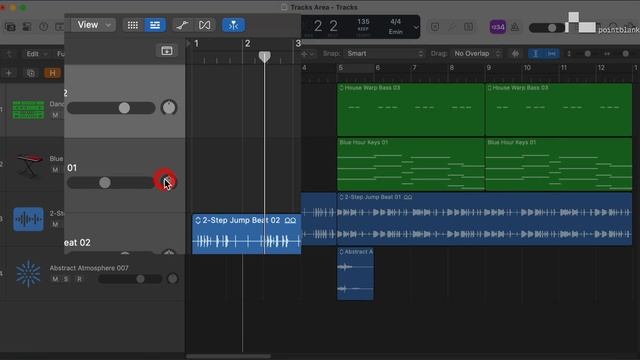Switch to the Live Loops grid view
The height and width of the screenshot is (360, 640).
coord(133,25)
